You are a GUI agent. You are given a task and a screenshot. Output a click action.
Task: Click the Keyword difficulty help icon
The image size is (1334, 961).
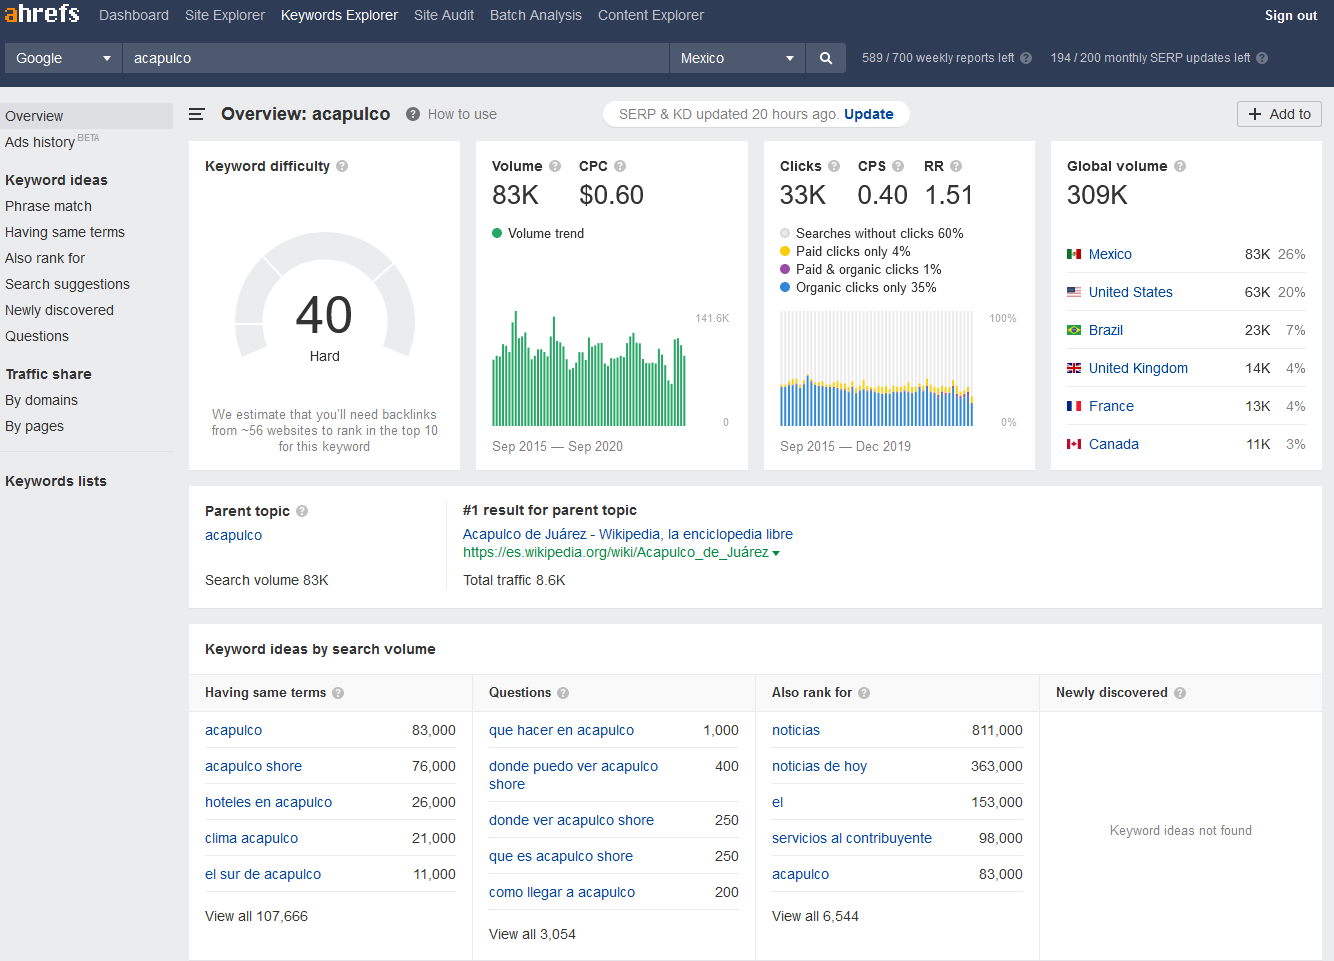[342, 165]
